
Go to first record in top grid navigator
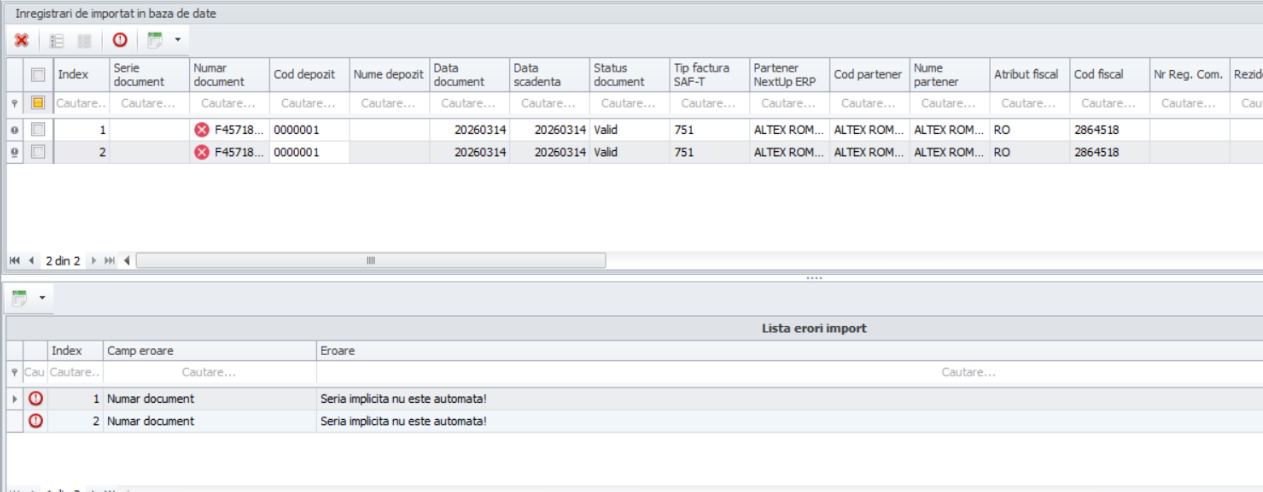15,260
